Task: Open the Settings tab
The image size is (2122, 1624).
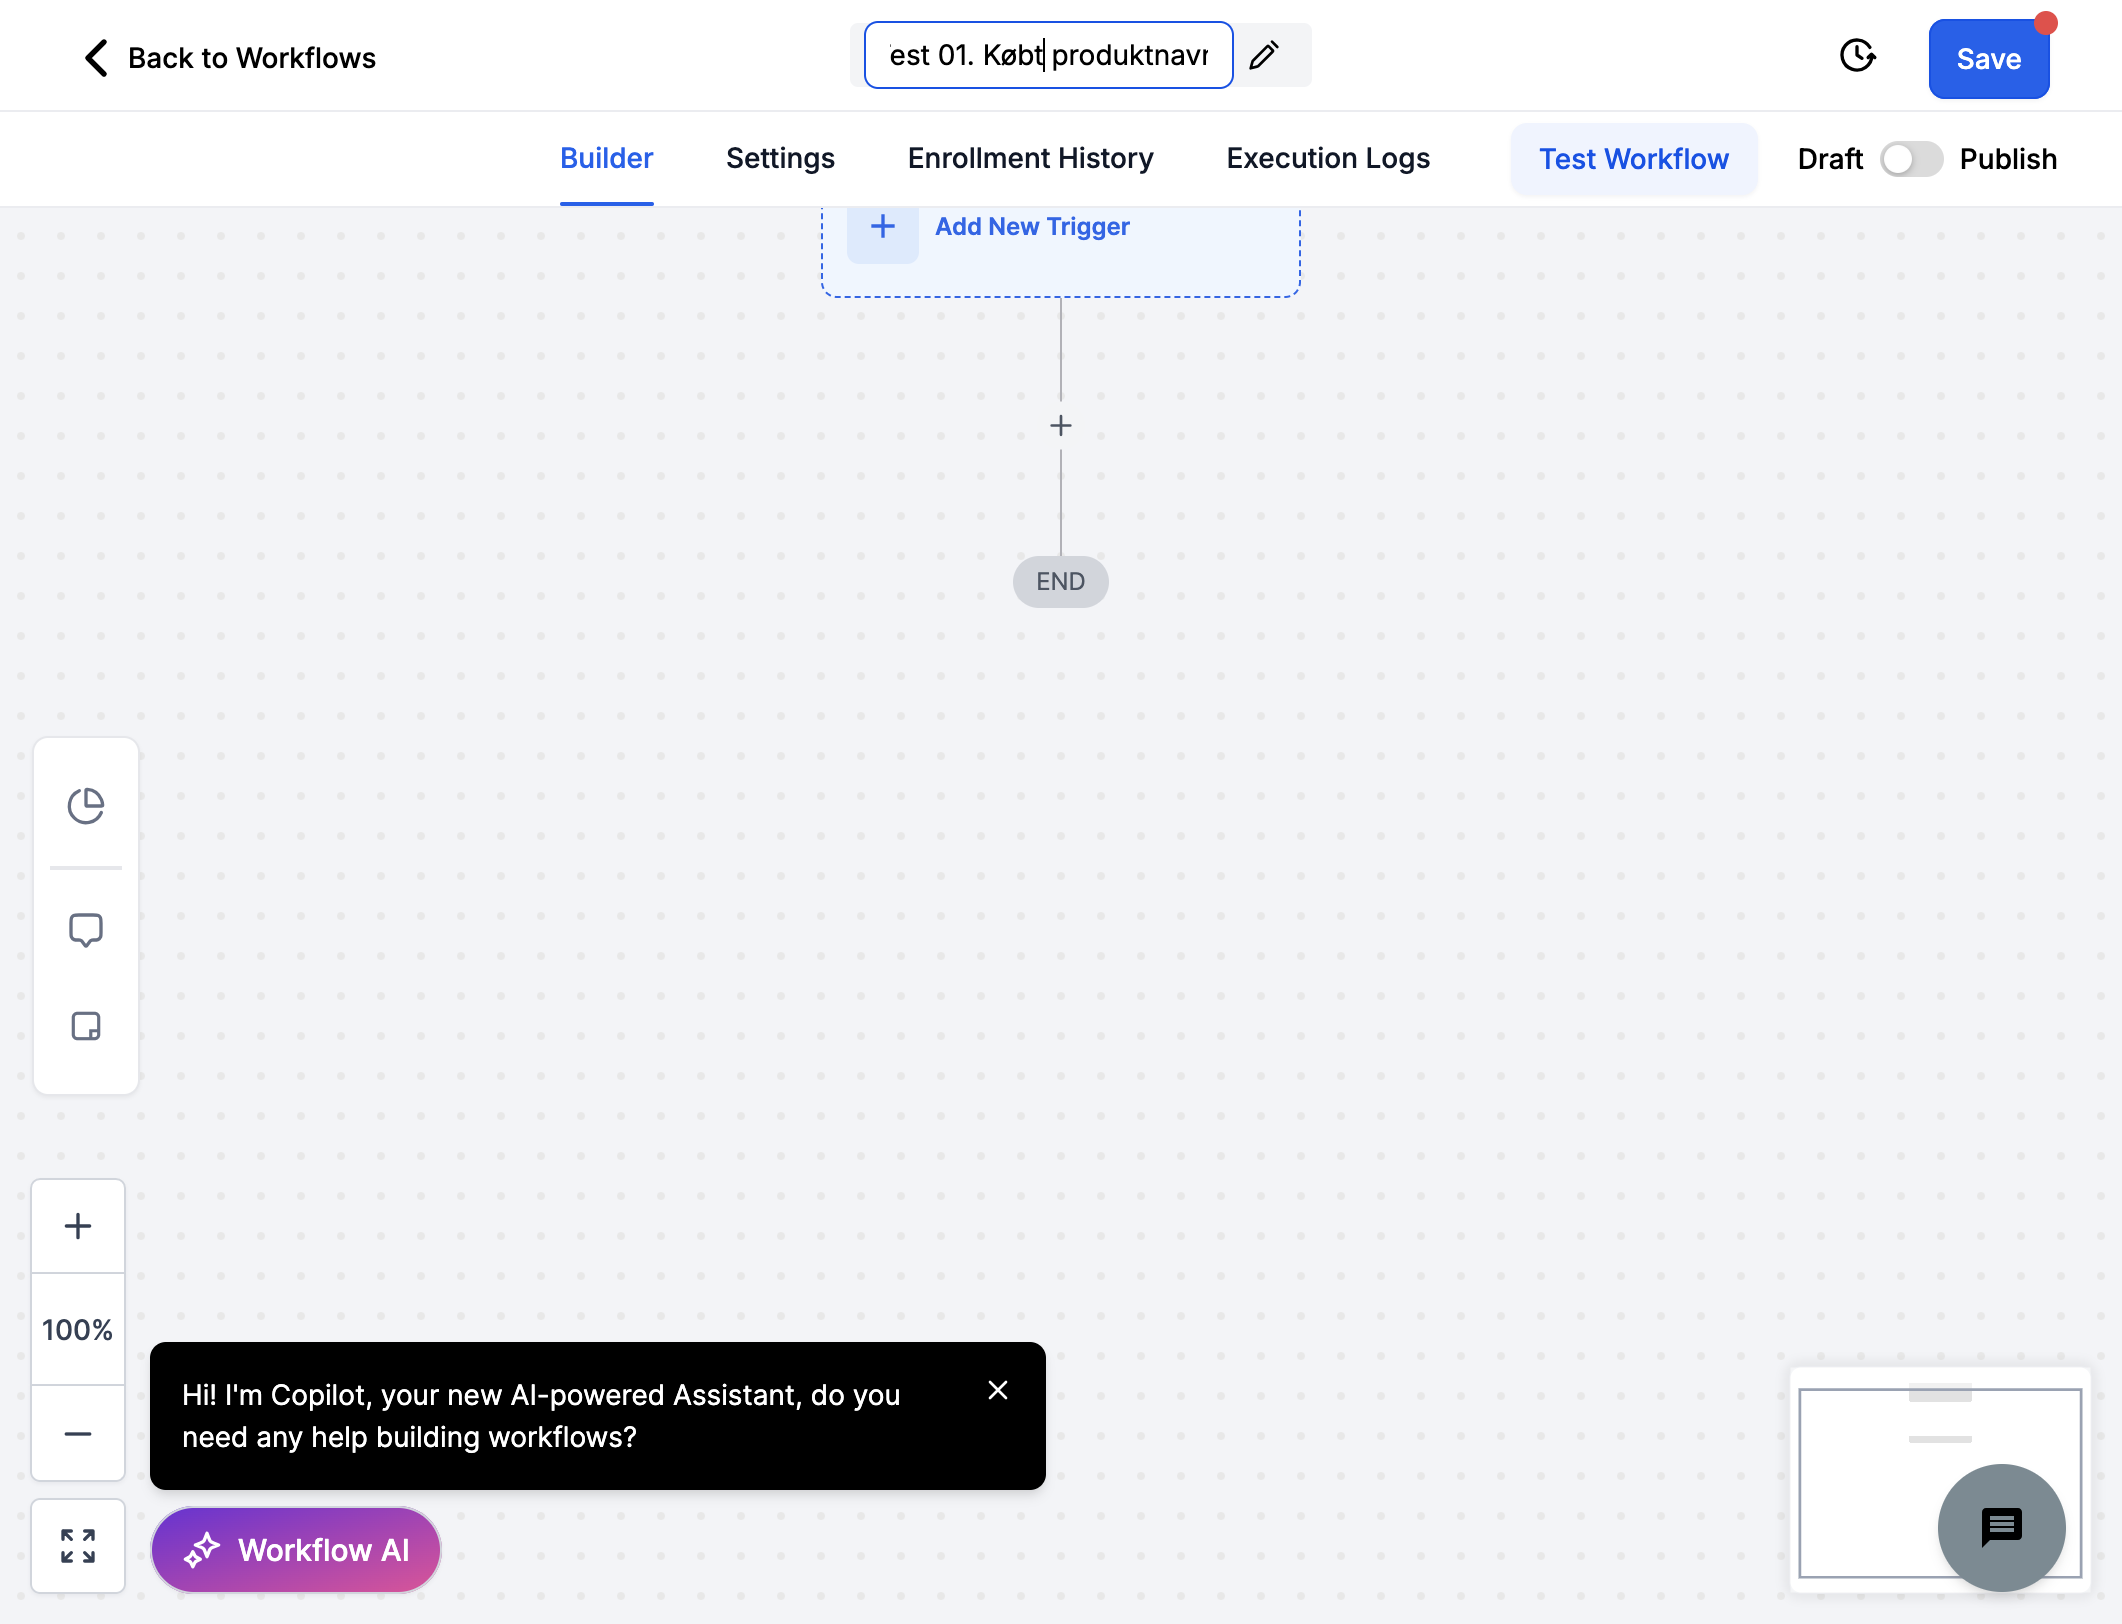Action: tap(780, 158)
